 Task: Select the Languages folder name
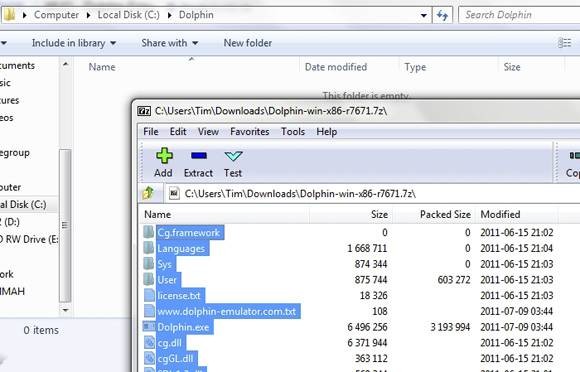click(x=181, y=248)
